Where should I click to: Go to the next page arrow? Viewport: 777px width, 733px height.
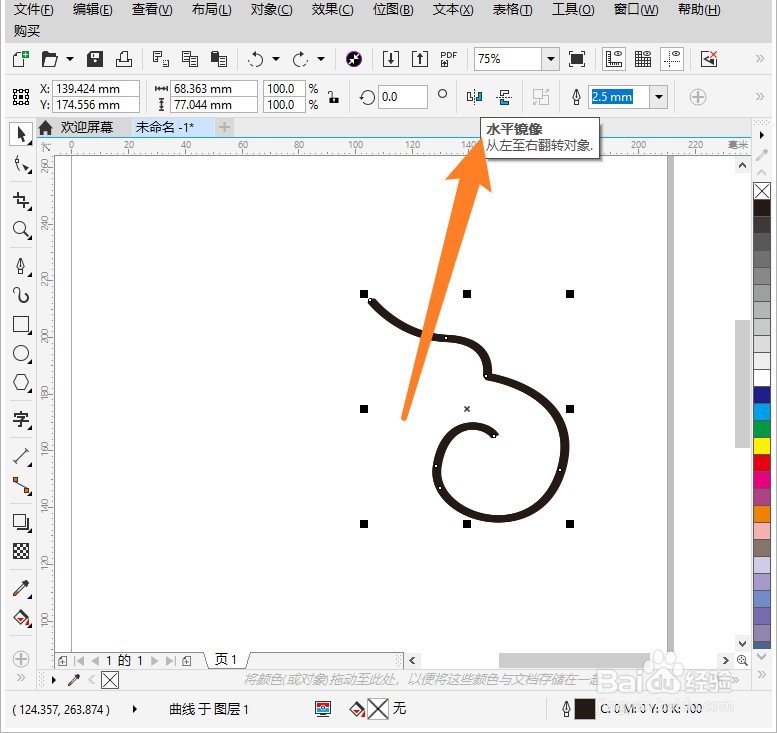pos(155,661)
